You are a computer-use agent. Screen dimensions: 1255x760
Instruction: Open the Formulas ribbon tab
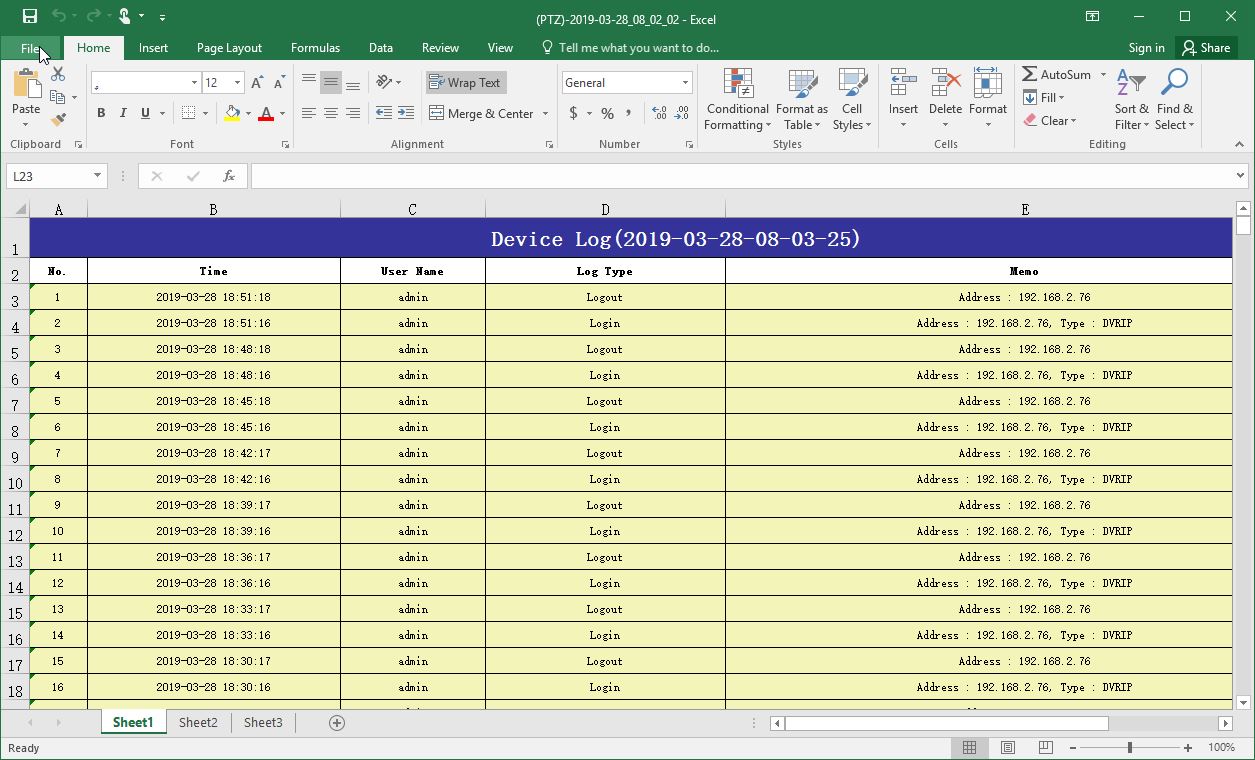(x=315, y=48)
